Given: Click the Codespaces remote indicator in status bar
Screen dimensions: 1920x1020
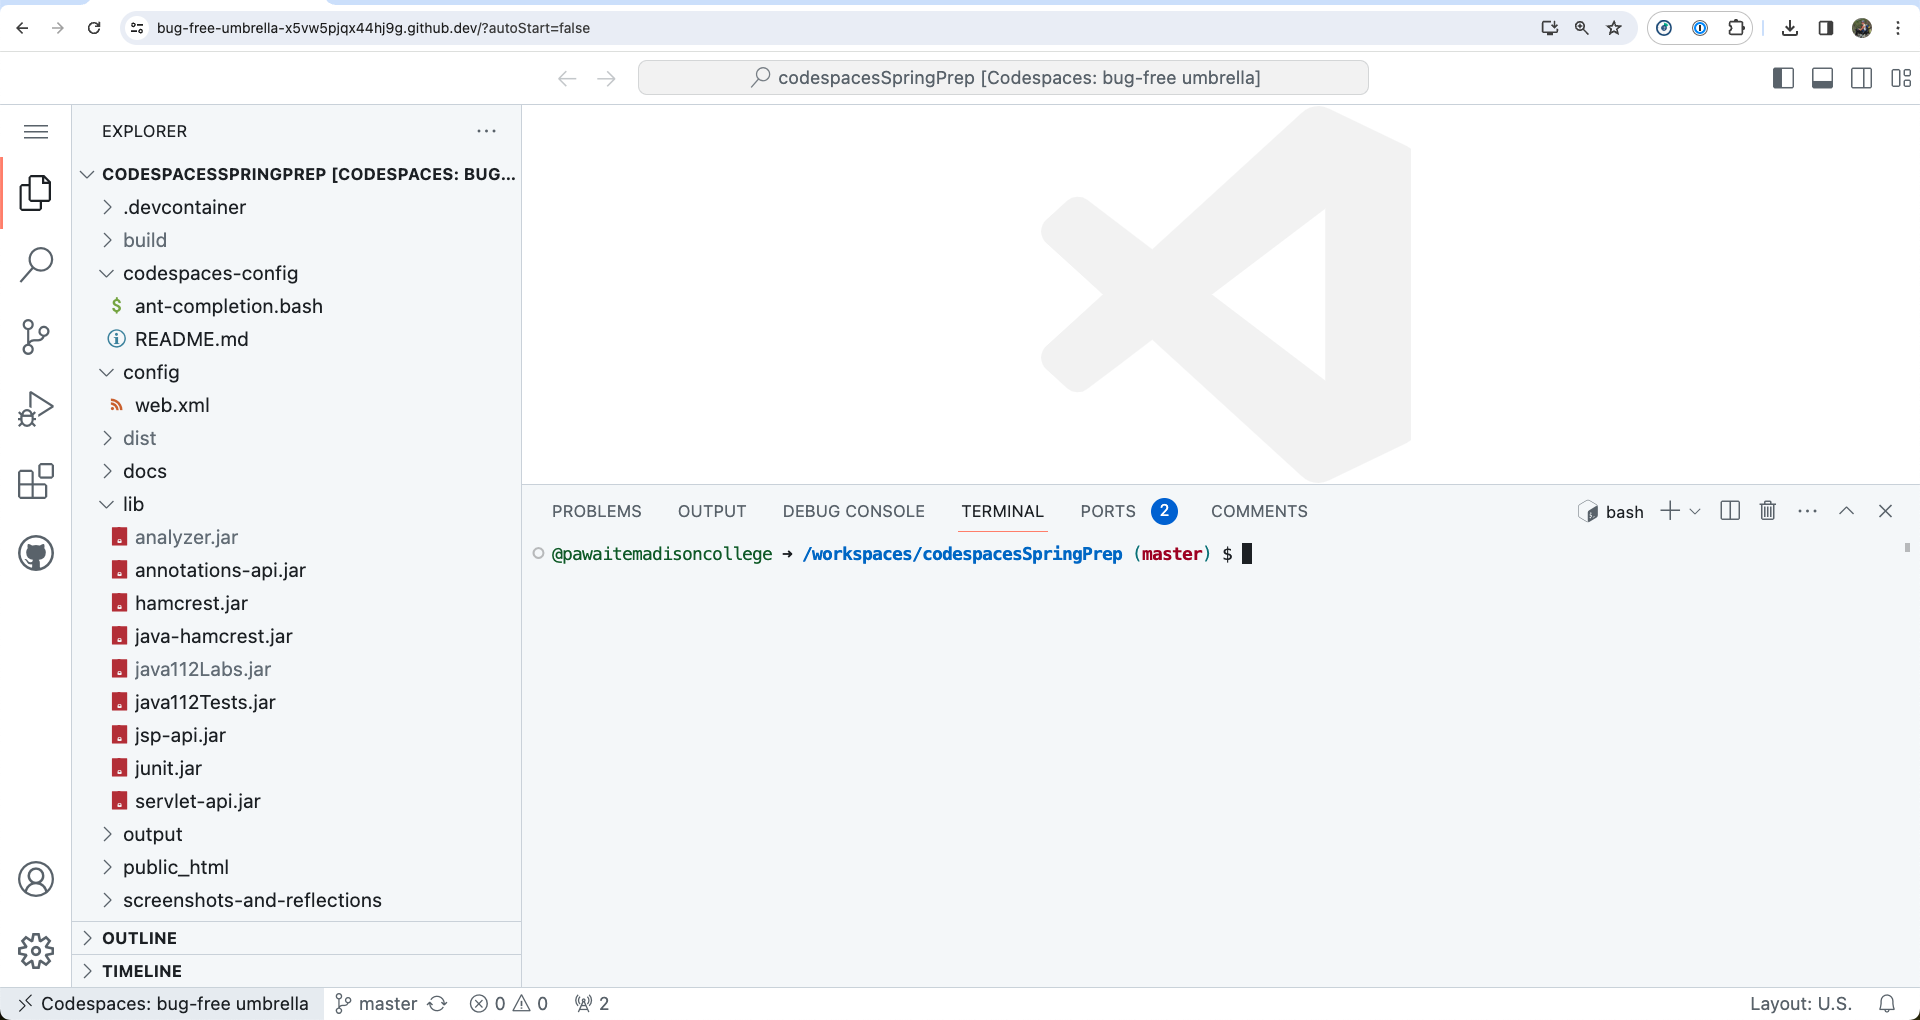Looking at the screenshot, I should tap(162, 1003).
